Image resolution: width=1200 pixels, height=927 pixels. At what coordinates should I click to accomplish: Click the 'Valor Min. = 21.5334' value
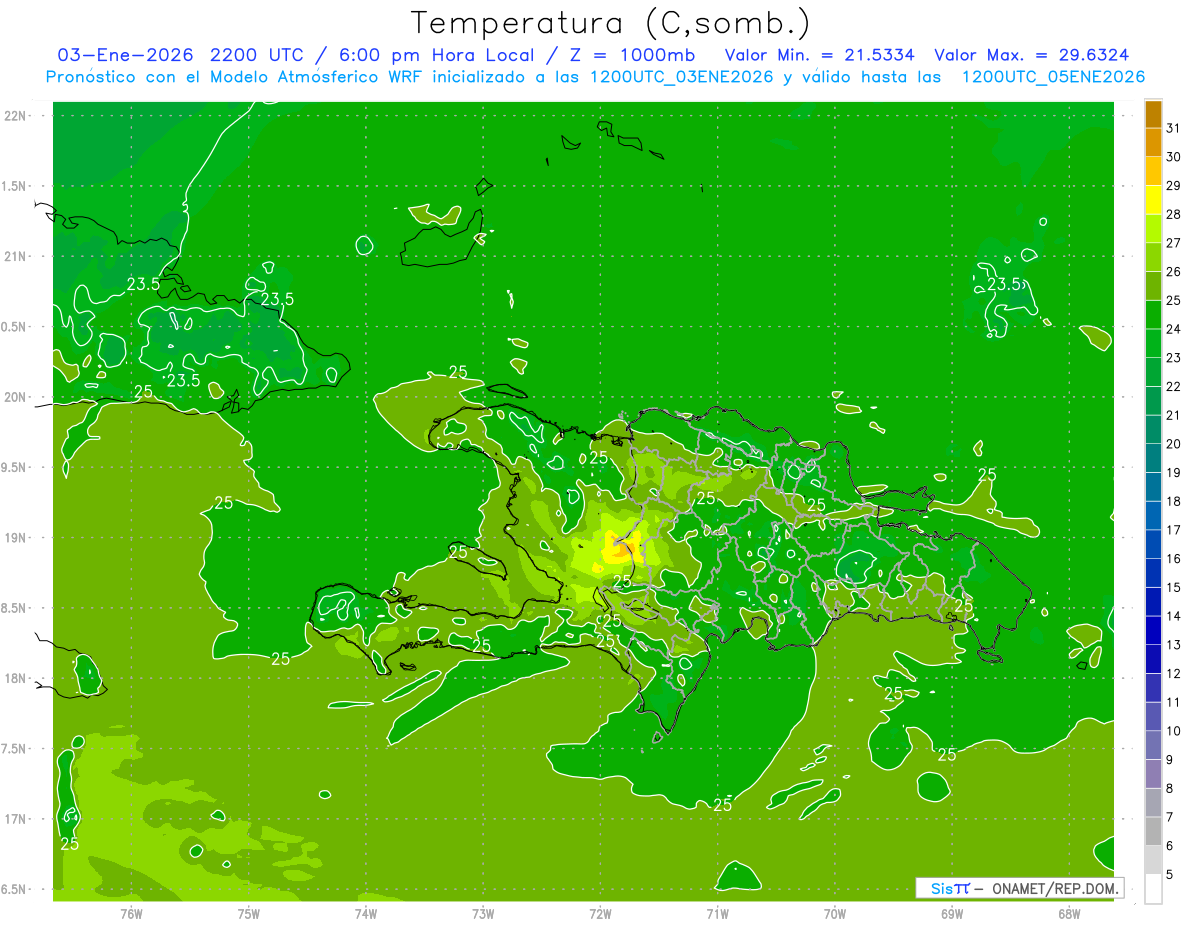[x=819, y=55]
